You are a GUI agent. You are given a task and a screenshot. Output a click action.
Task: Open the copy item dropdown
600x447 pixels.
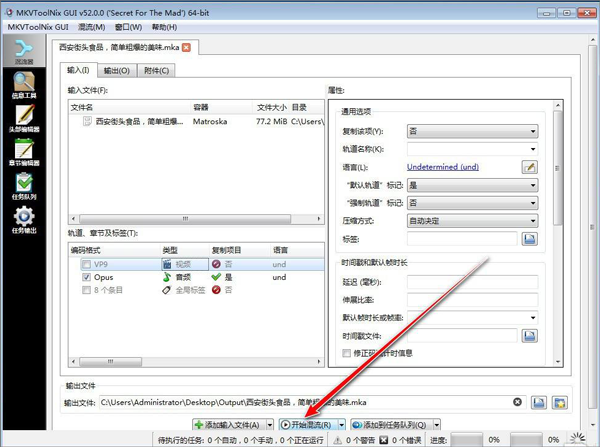[x=473, y=131]
